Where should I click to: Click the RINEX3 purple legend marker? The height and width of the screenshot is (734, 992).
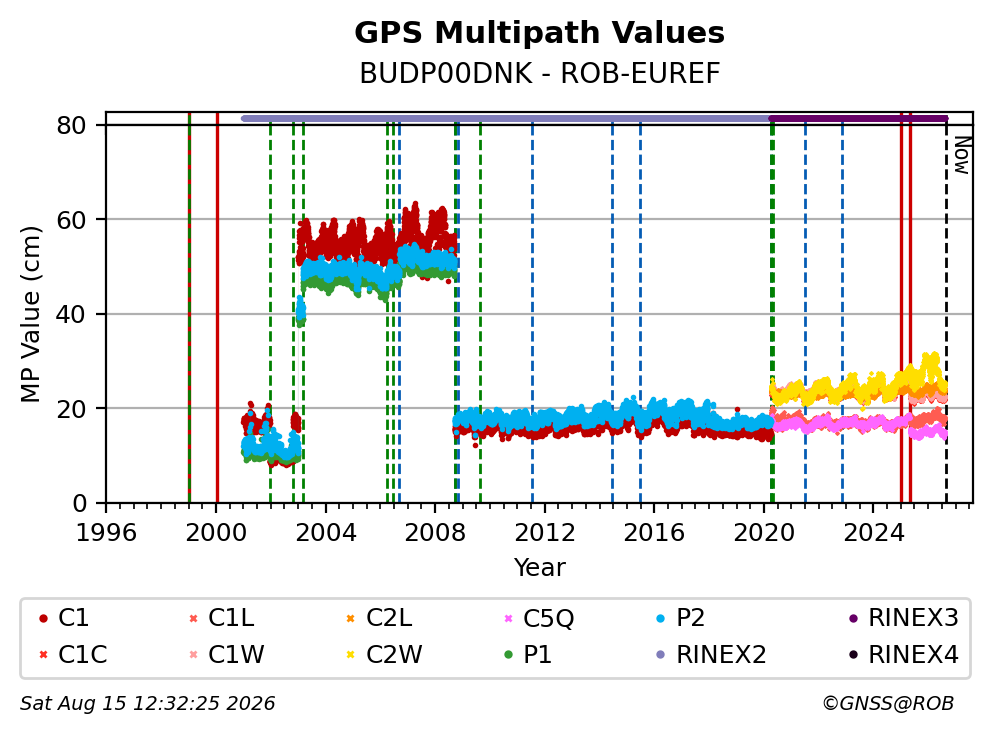(853, 618)
